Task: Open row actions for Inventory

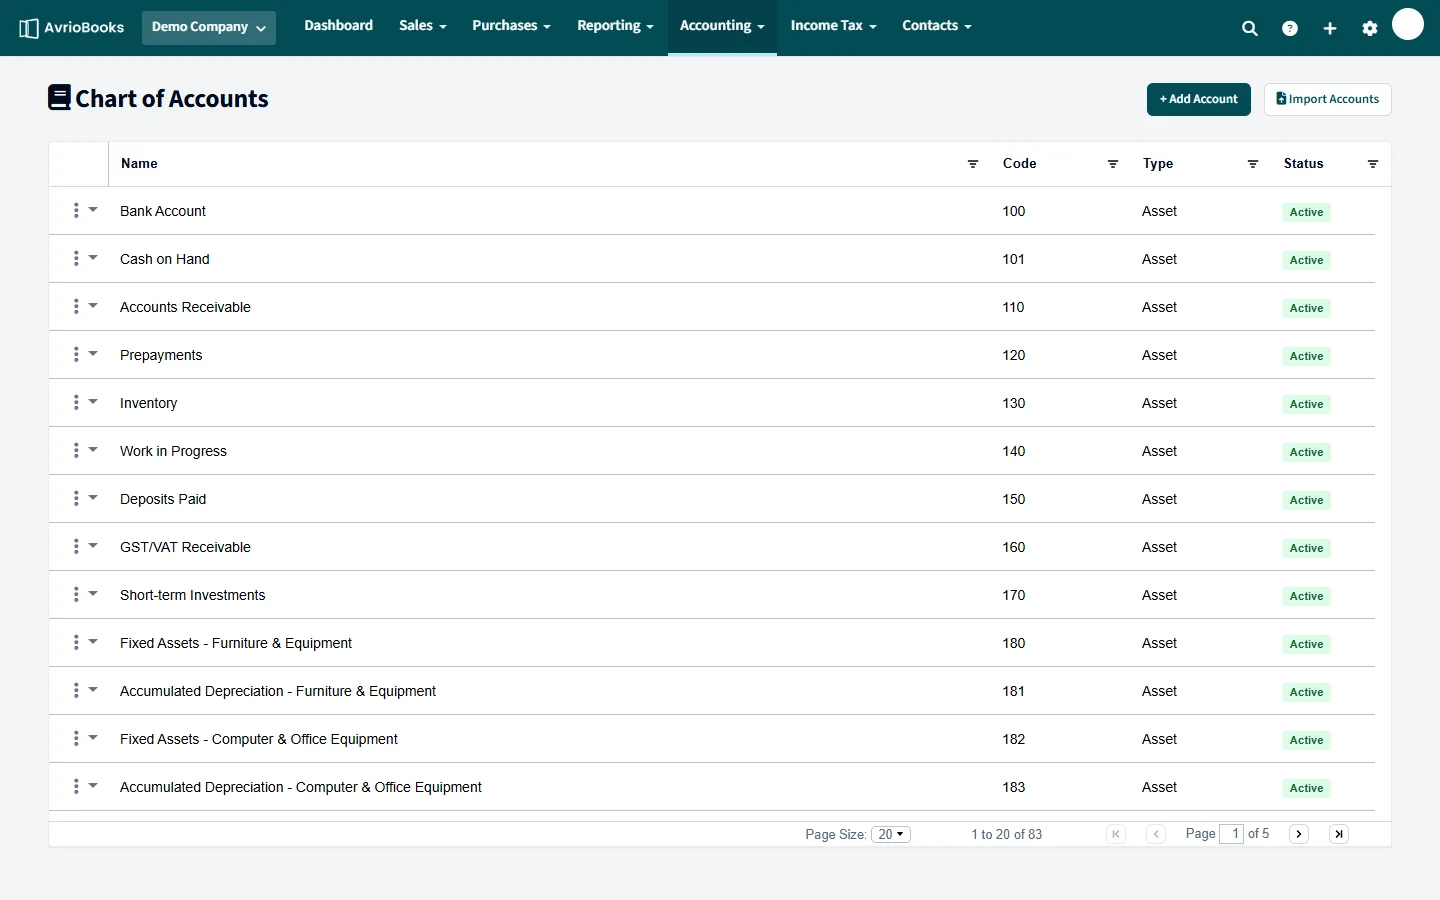Action: tap(84, 403)
